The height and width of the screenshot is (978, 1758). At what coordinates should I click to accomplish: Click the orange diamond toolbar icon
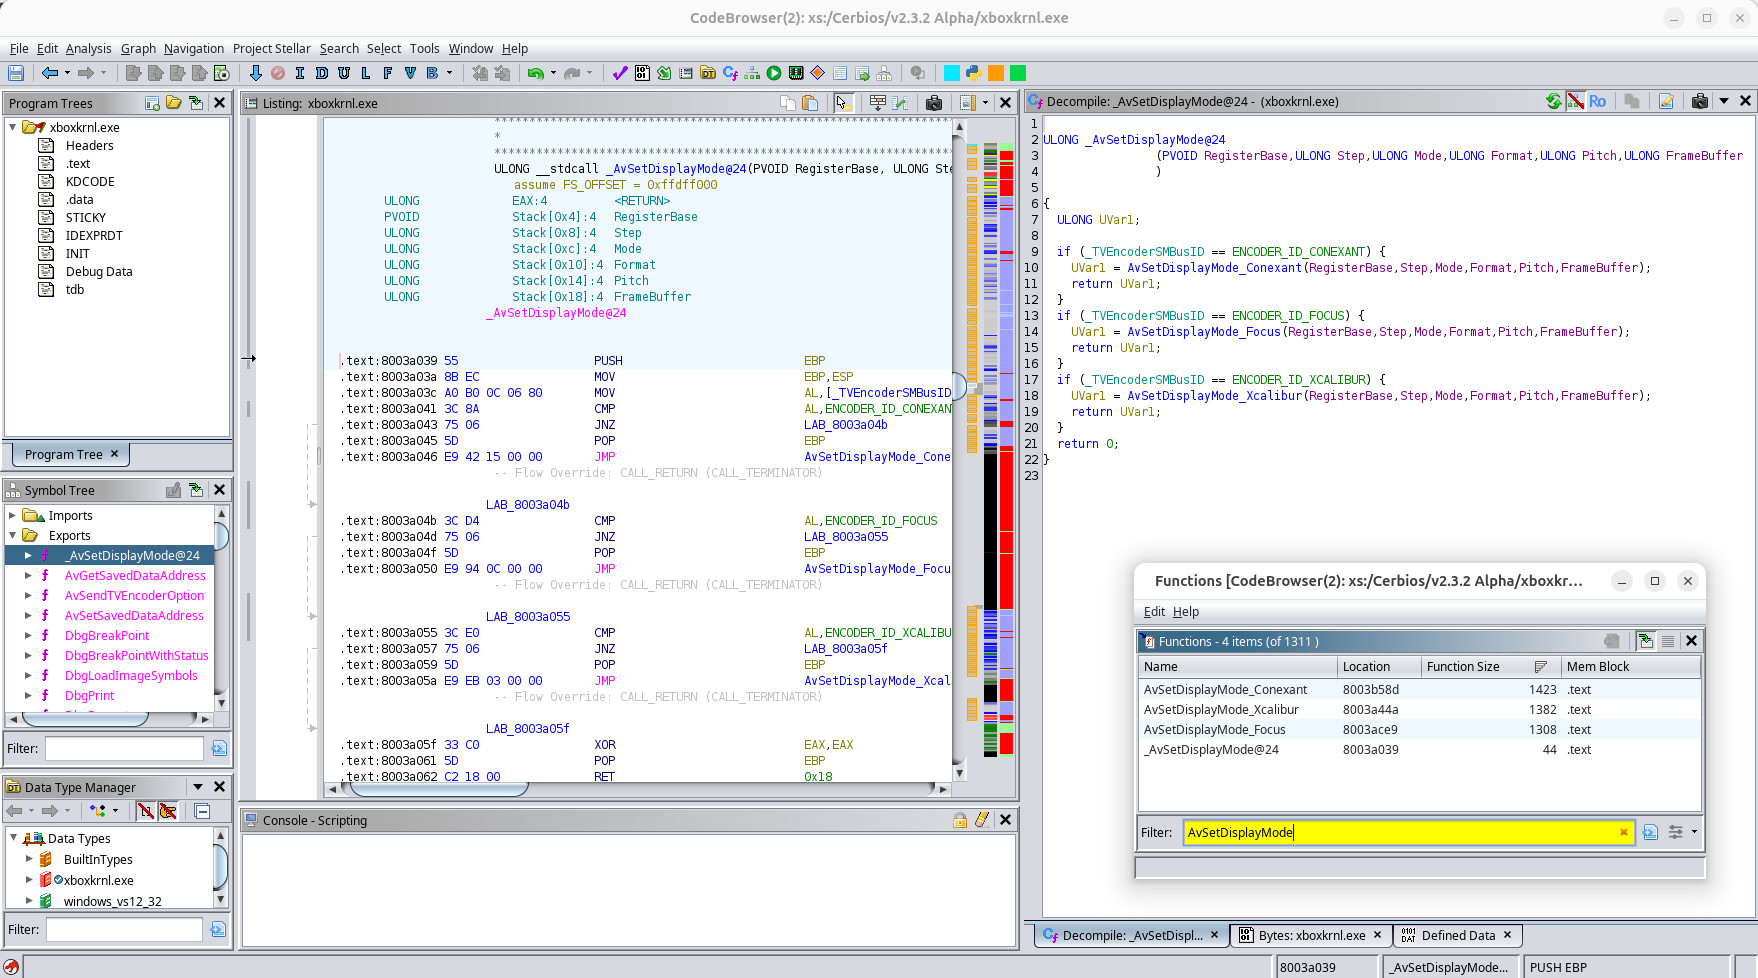[x=818, y=73]
